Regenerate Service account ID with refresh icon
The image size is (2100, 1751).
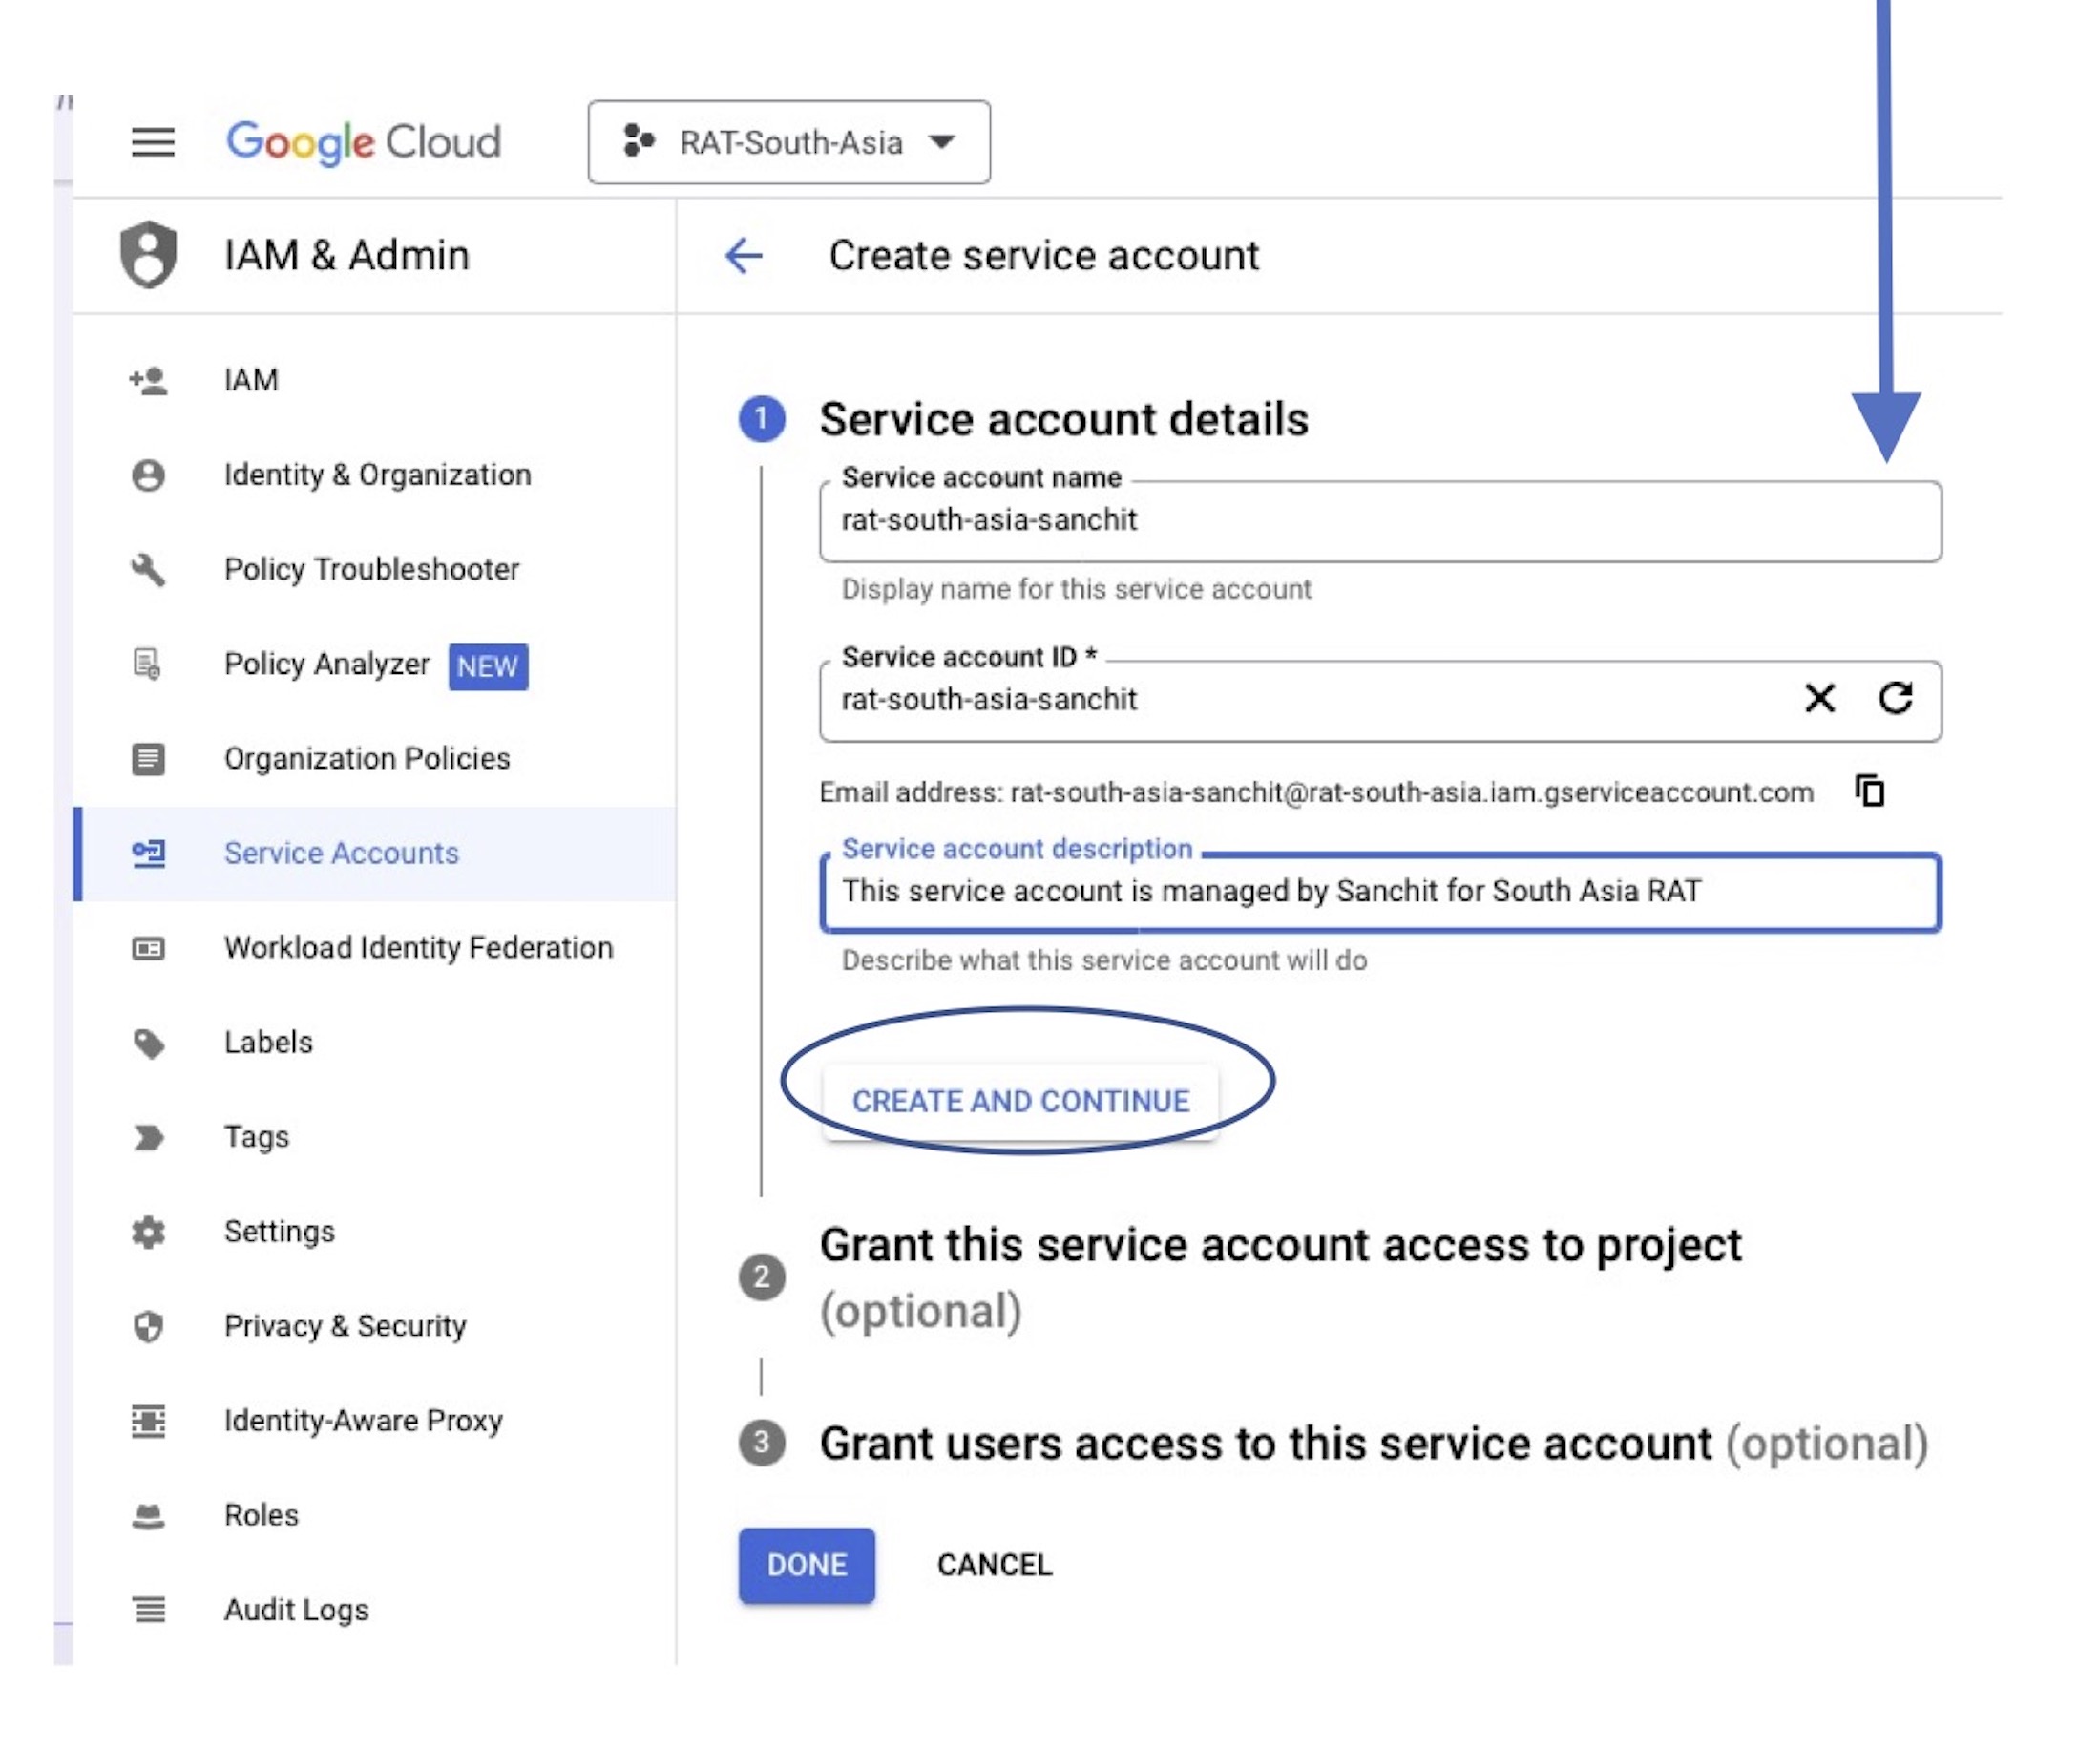pyautogui.click(x=1896, y=698)
